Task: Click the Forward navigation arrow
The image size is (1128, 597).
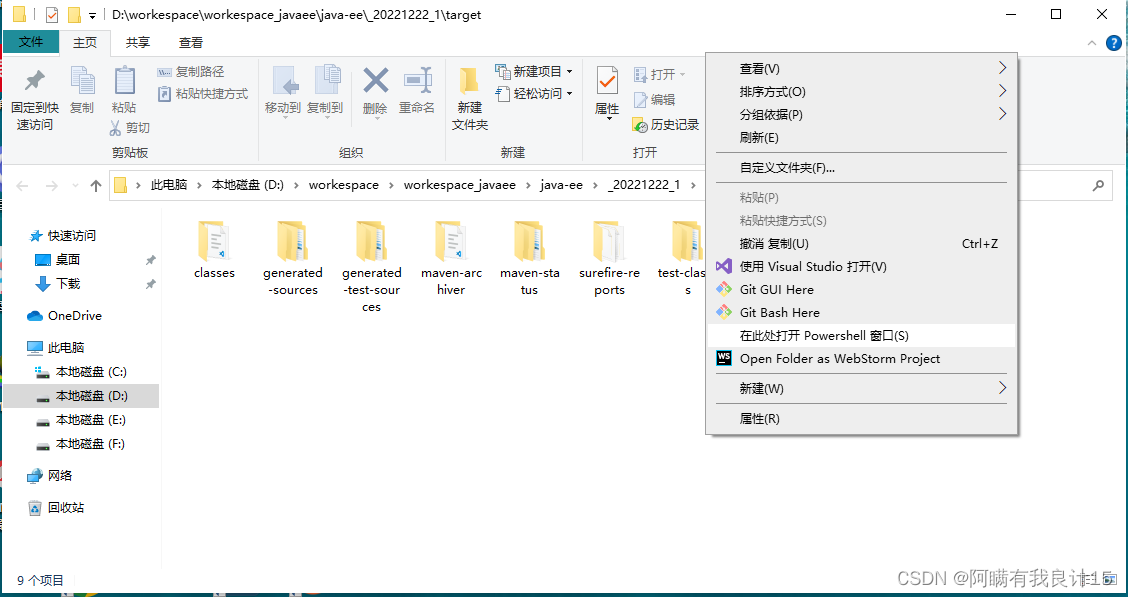Action: 51,186
